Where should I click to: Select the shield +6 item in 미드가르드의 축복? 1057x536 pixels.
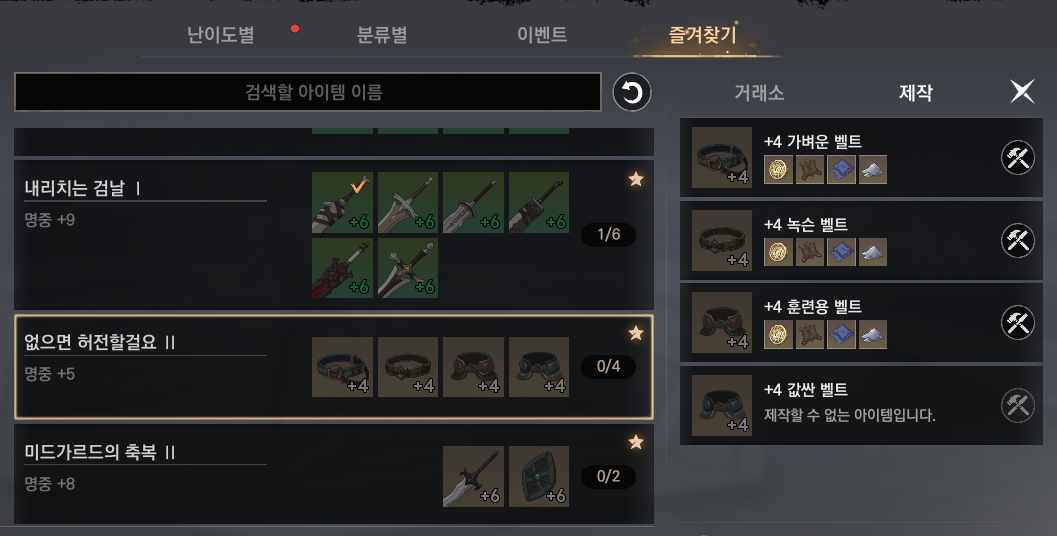click(539, 476)
